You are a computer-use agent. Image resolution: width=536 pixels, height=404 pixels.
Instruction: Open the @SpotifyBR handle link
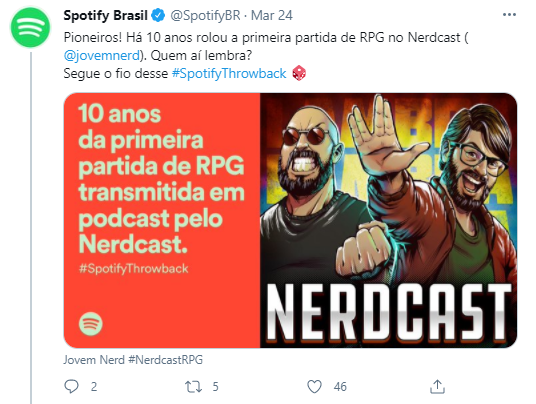click(x=205, y=15)
